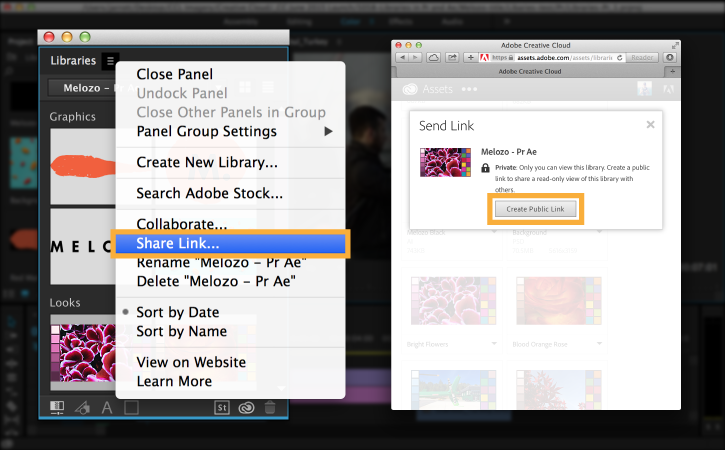The height and width of the screenshot is (450, 725).
Task: Open dropdown arrow for Blood Orange Rose asset
Action: coord(599,344)
